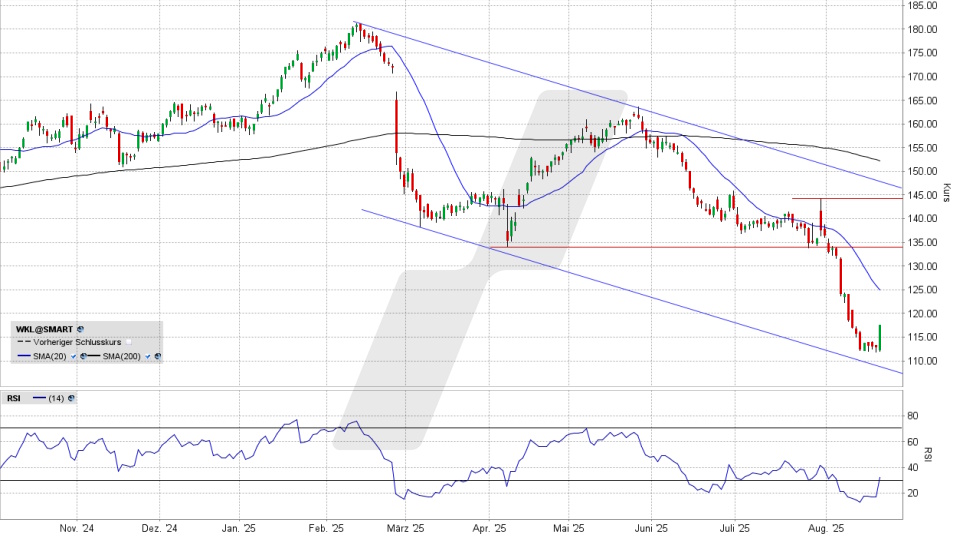960x540 pixels.
Task: Click the Jan. '25 date axis label
Action: click(x=239, y=528)
